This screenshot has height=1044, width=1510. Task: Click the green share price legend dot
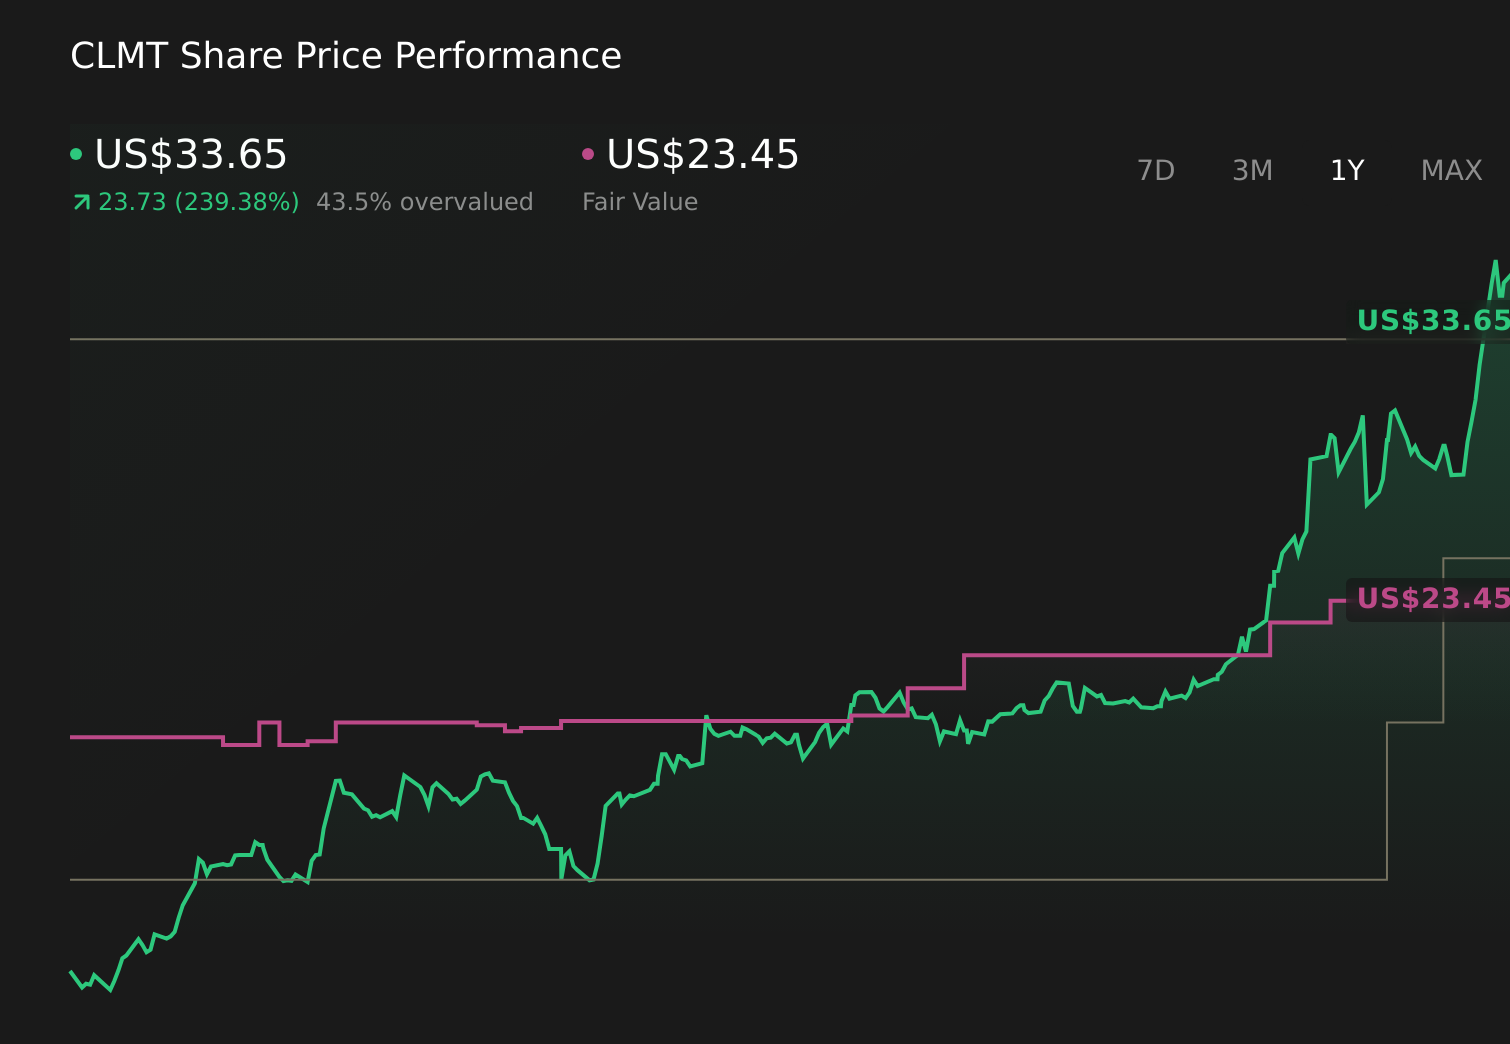(x=77, y=153)
